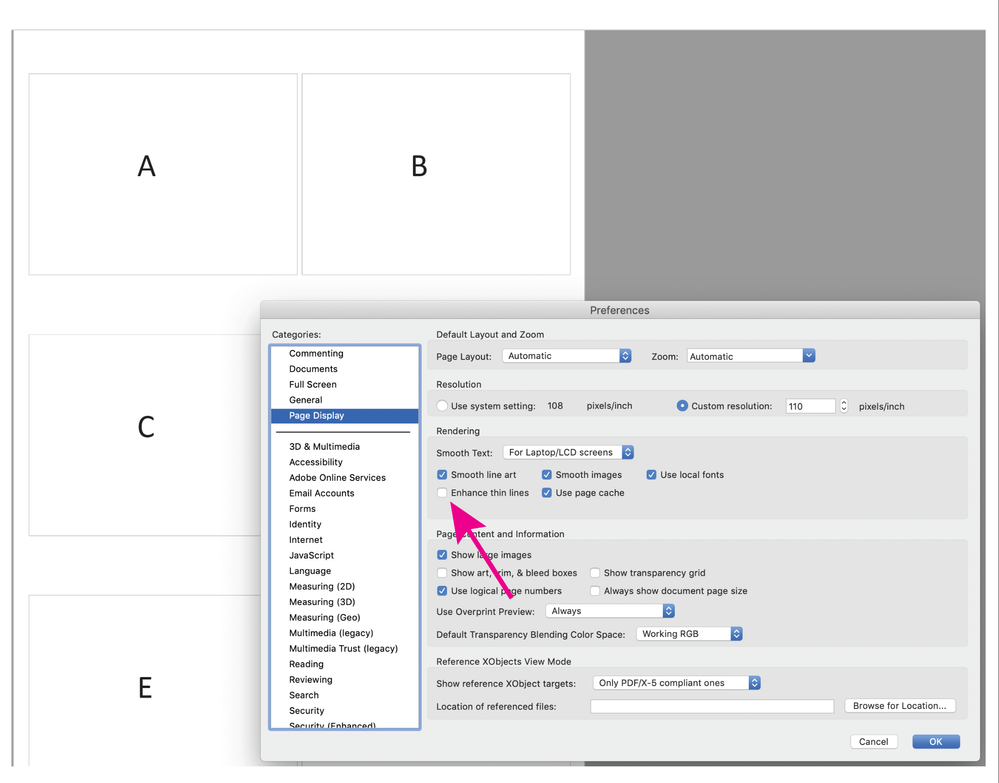999x783 pixels.
Task: Select Commenting category
Action: tap(345, 354)
